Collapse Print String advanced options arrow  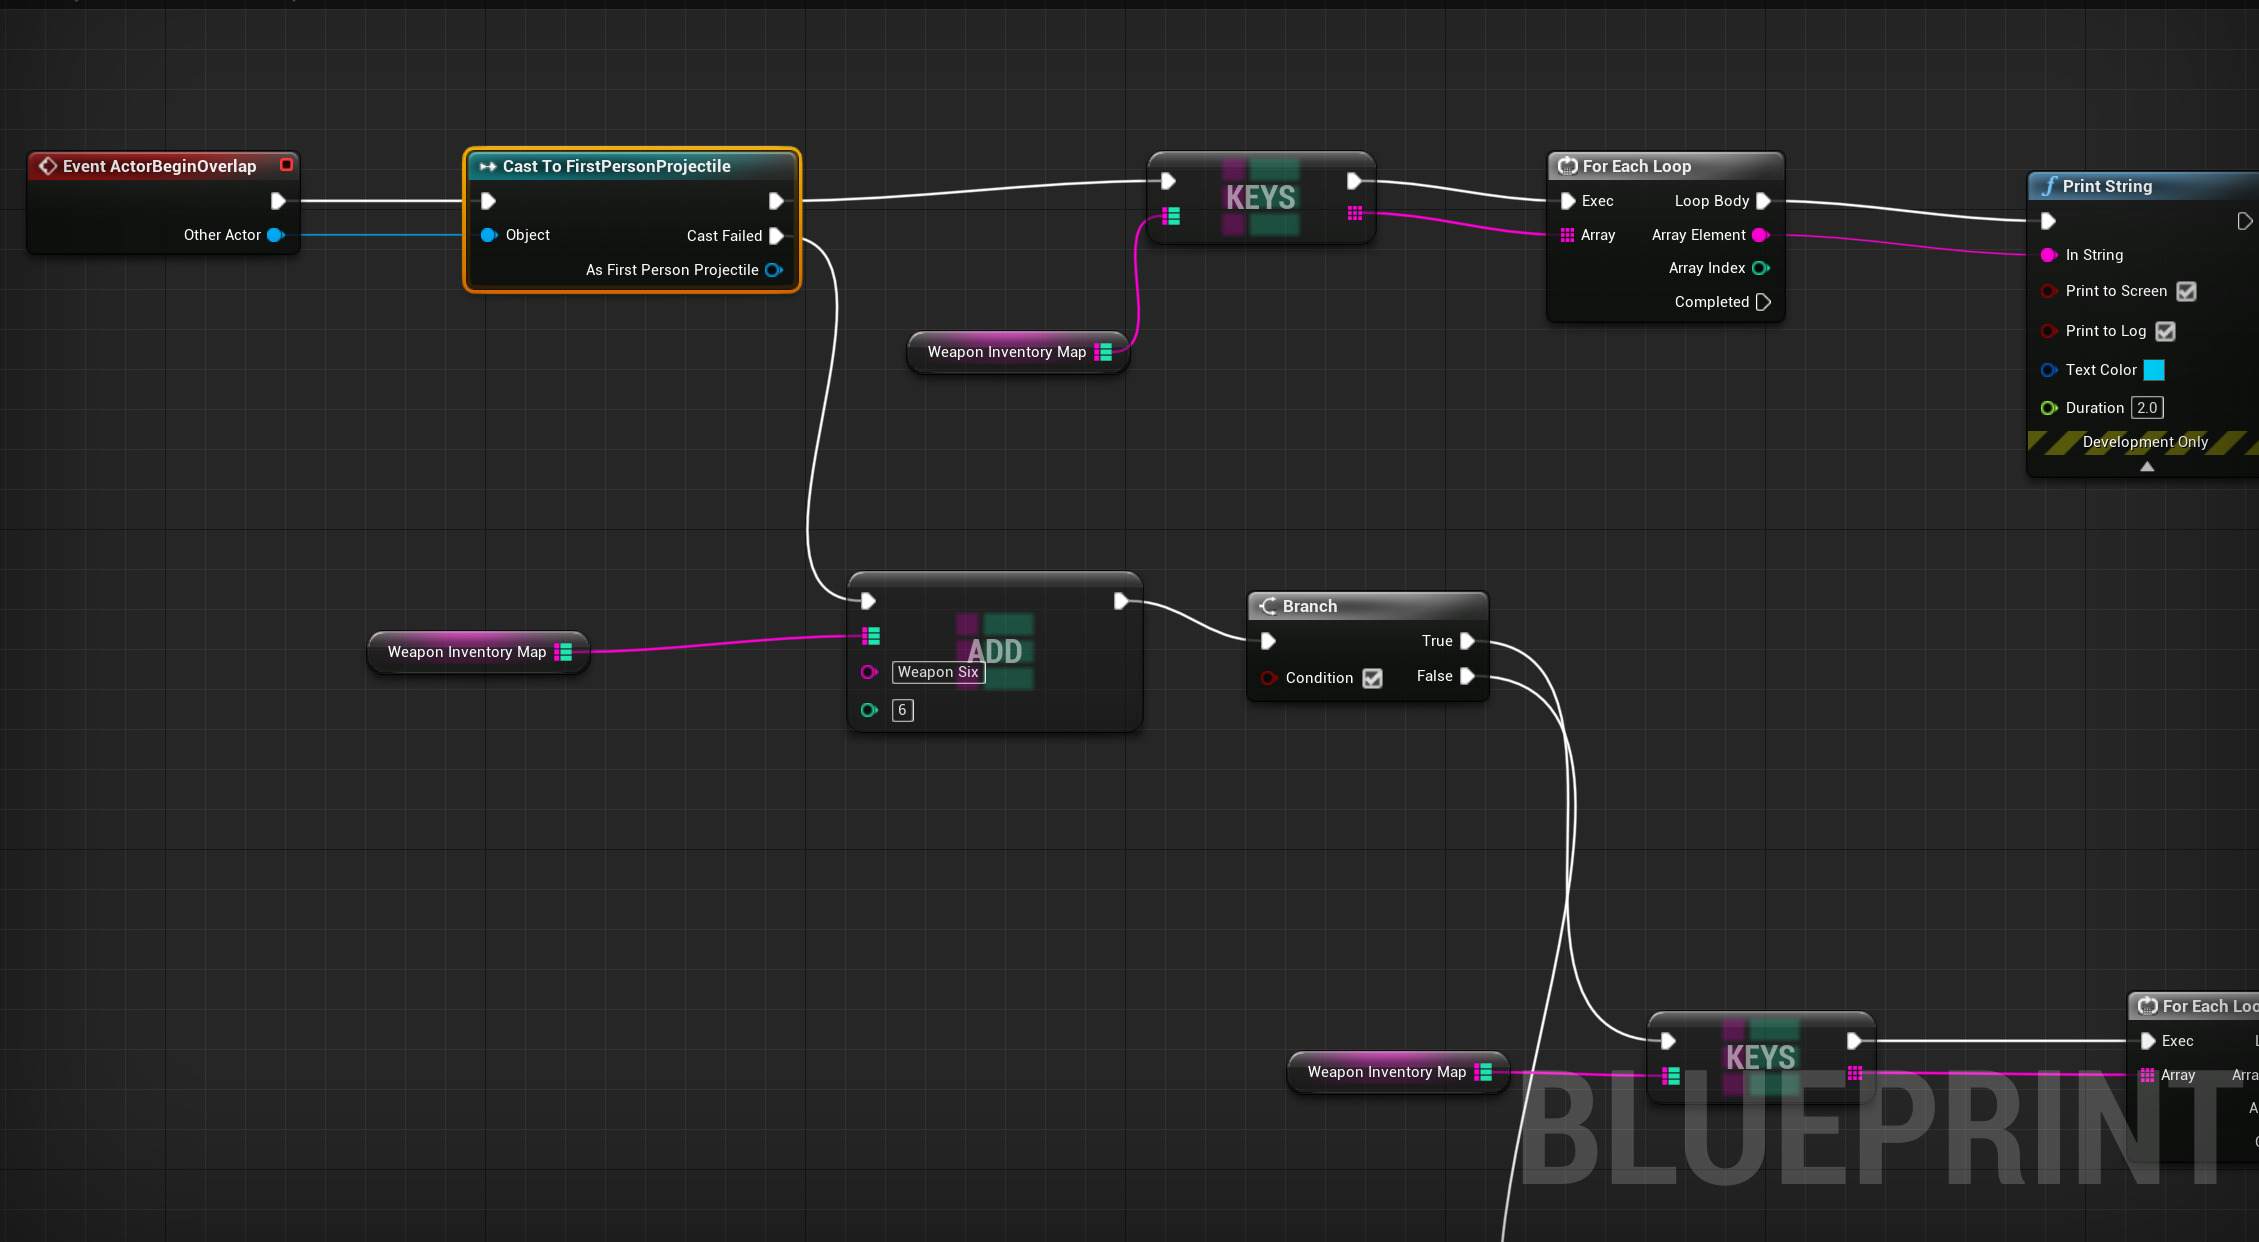click(2147, 467)
